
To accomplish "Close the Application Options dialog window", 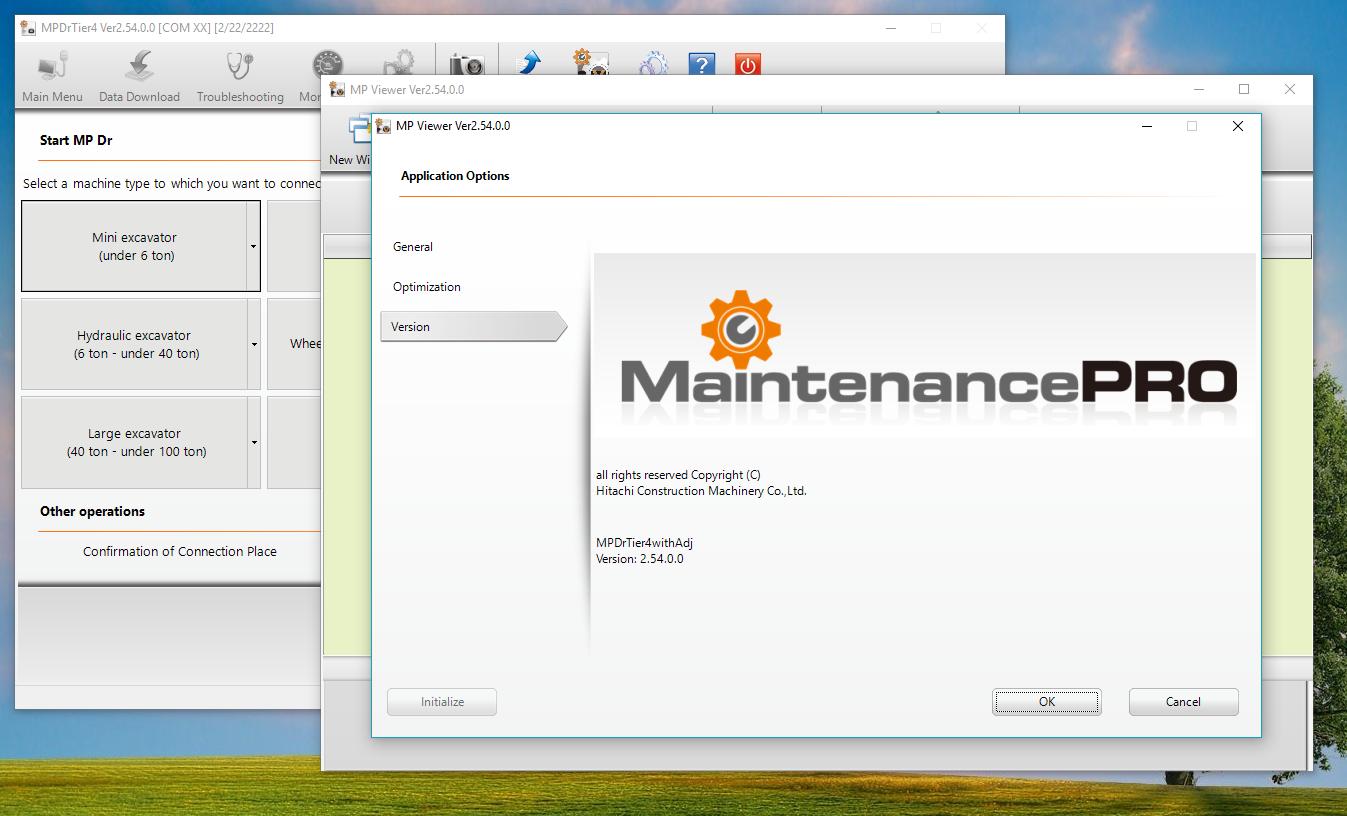I will click(1238, 126).
